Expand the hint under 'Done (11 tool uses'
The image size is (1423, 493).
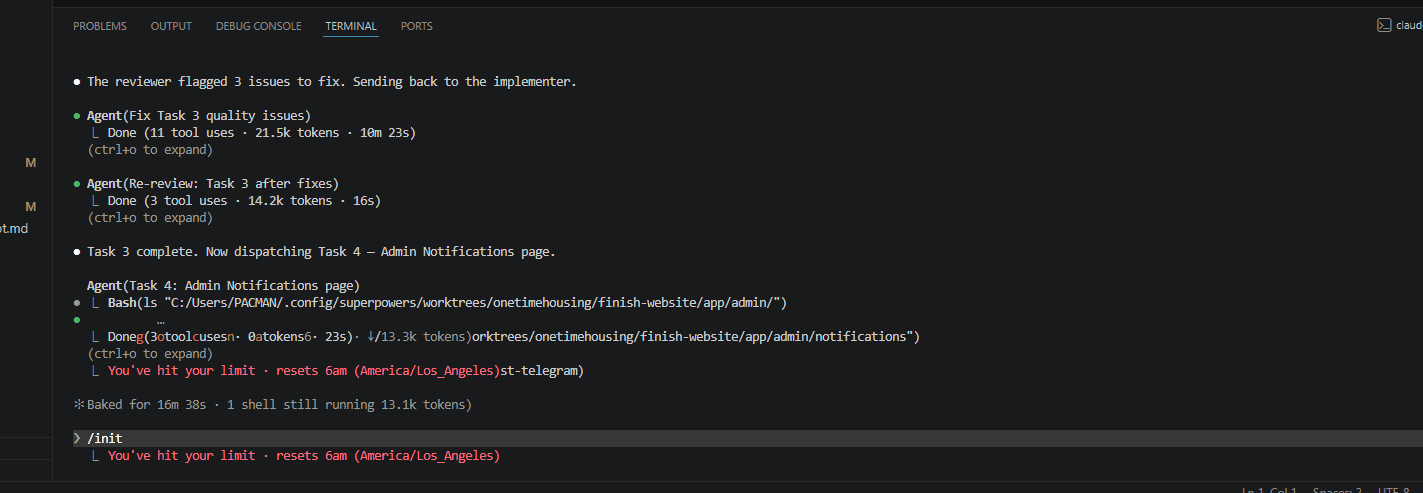coord(150,150)
